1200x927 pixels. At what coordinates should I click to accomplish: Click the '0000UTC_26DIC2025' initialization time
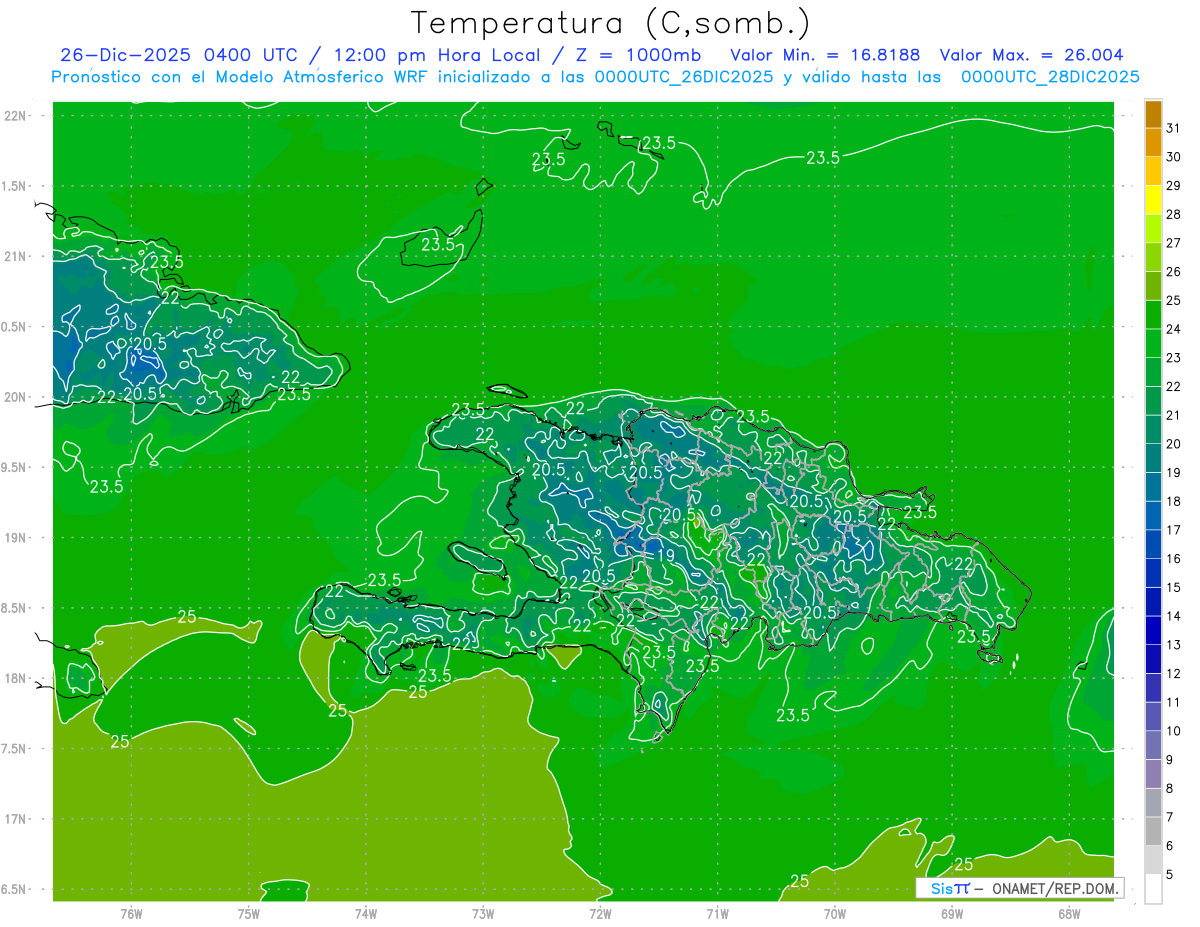684,77
